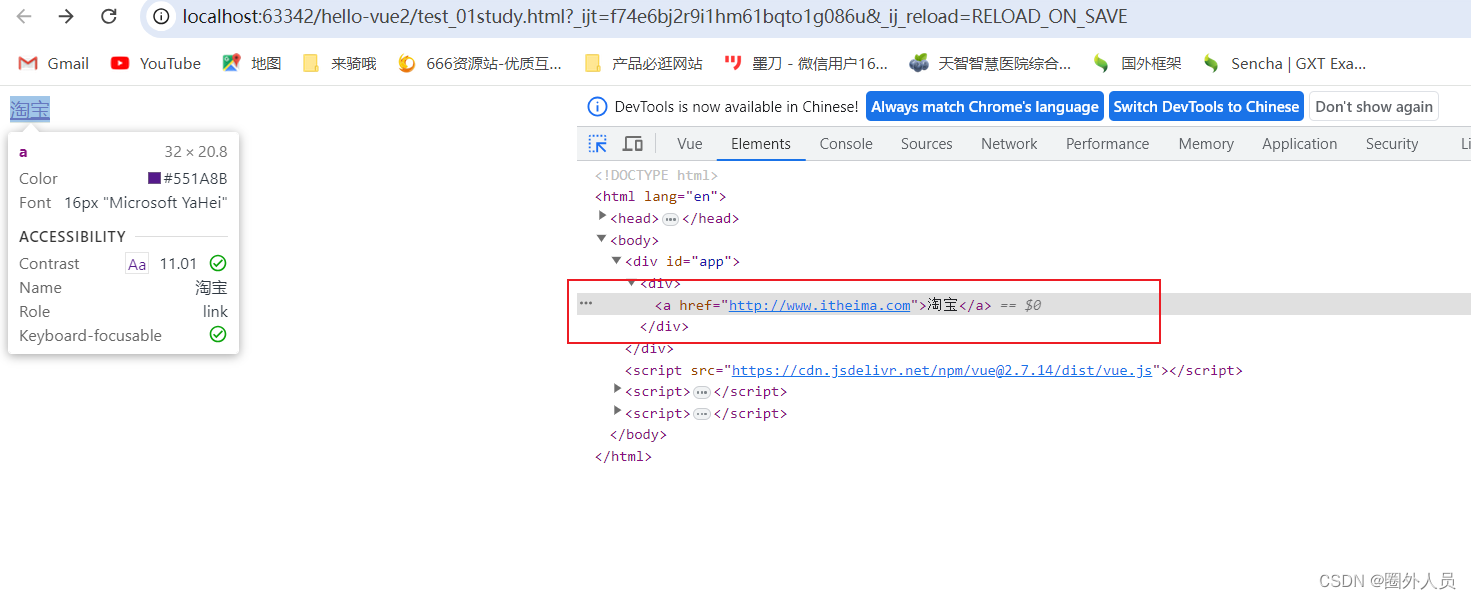Open the Sencha GXT bookmark
The height and width of the screenshot is (599, 1471).
(x=1284, y=63)
